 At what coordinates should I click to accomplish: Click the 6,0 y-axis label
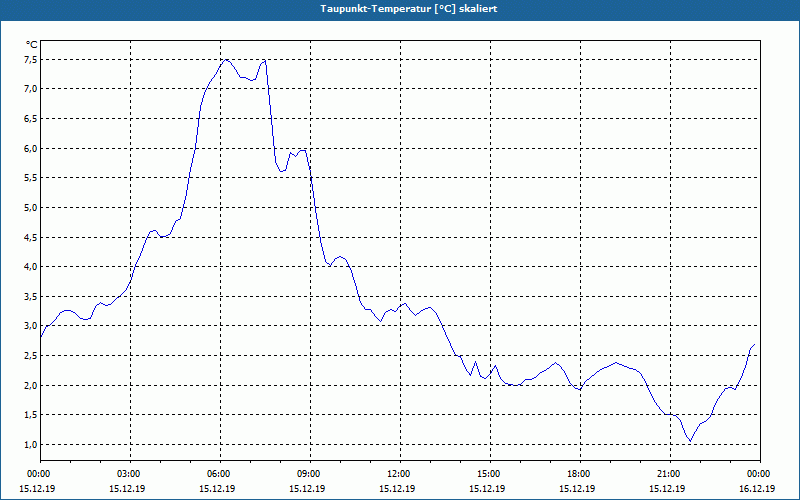[x=31, y=148]
